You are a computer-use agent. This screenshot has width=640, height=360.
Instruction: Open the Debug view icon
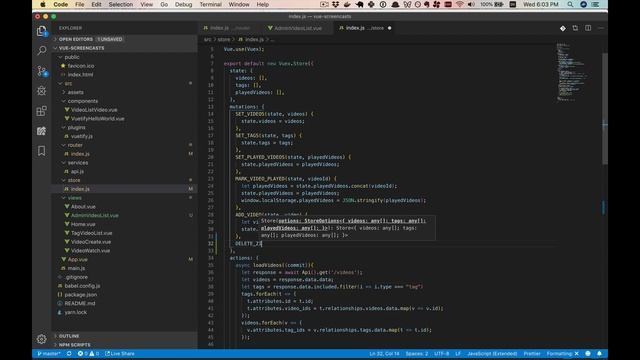tap(42, 91)
